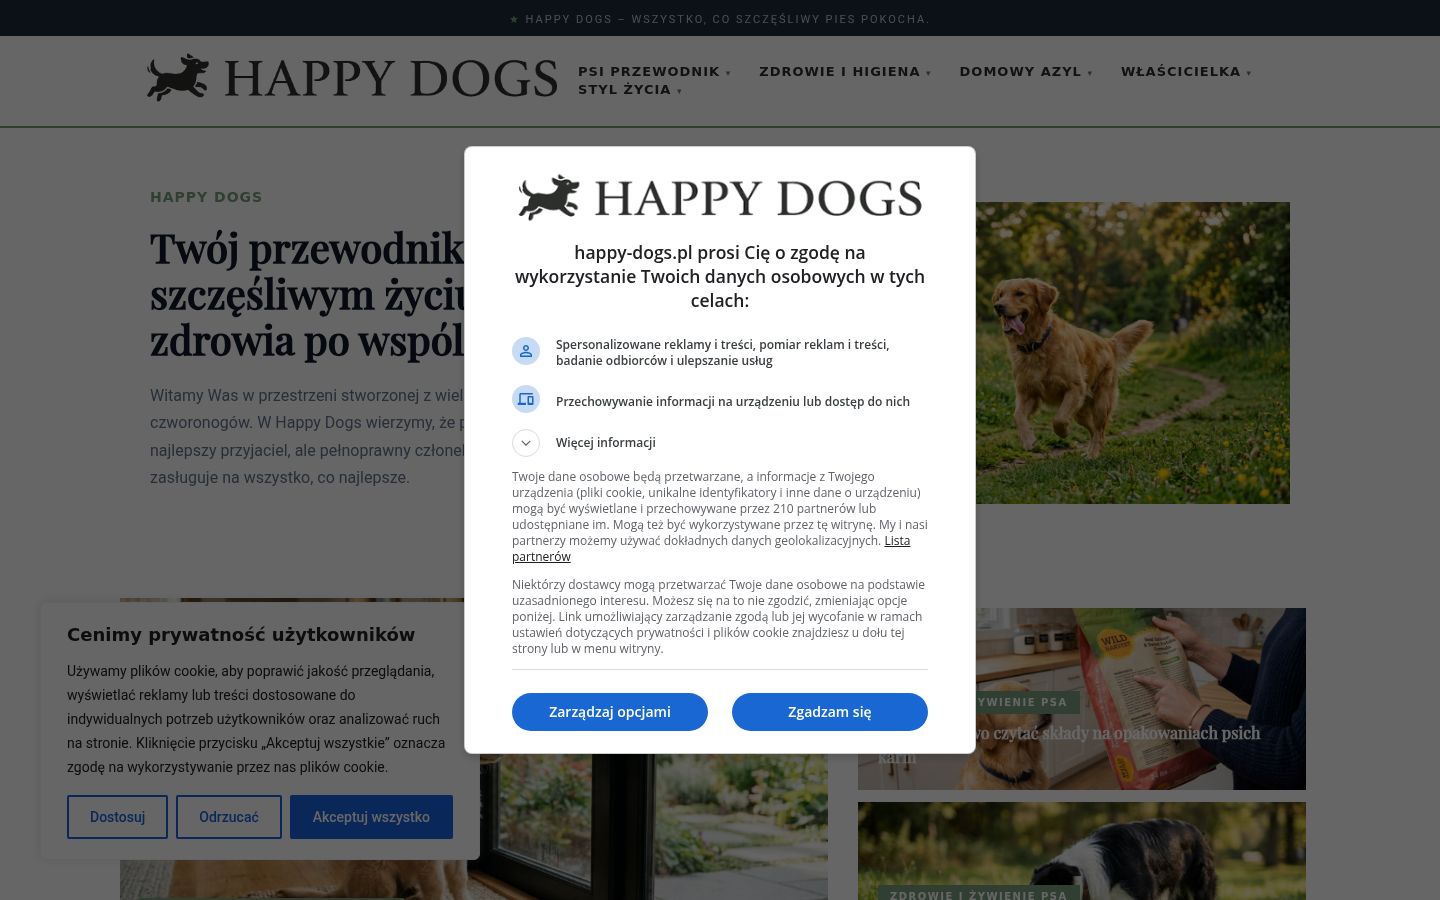This screenshot has height=900, width=1440.
Task: Click the golden retriever hero image
Action: [x=1133, y=353]
